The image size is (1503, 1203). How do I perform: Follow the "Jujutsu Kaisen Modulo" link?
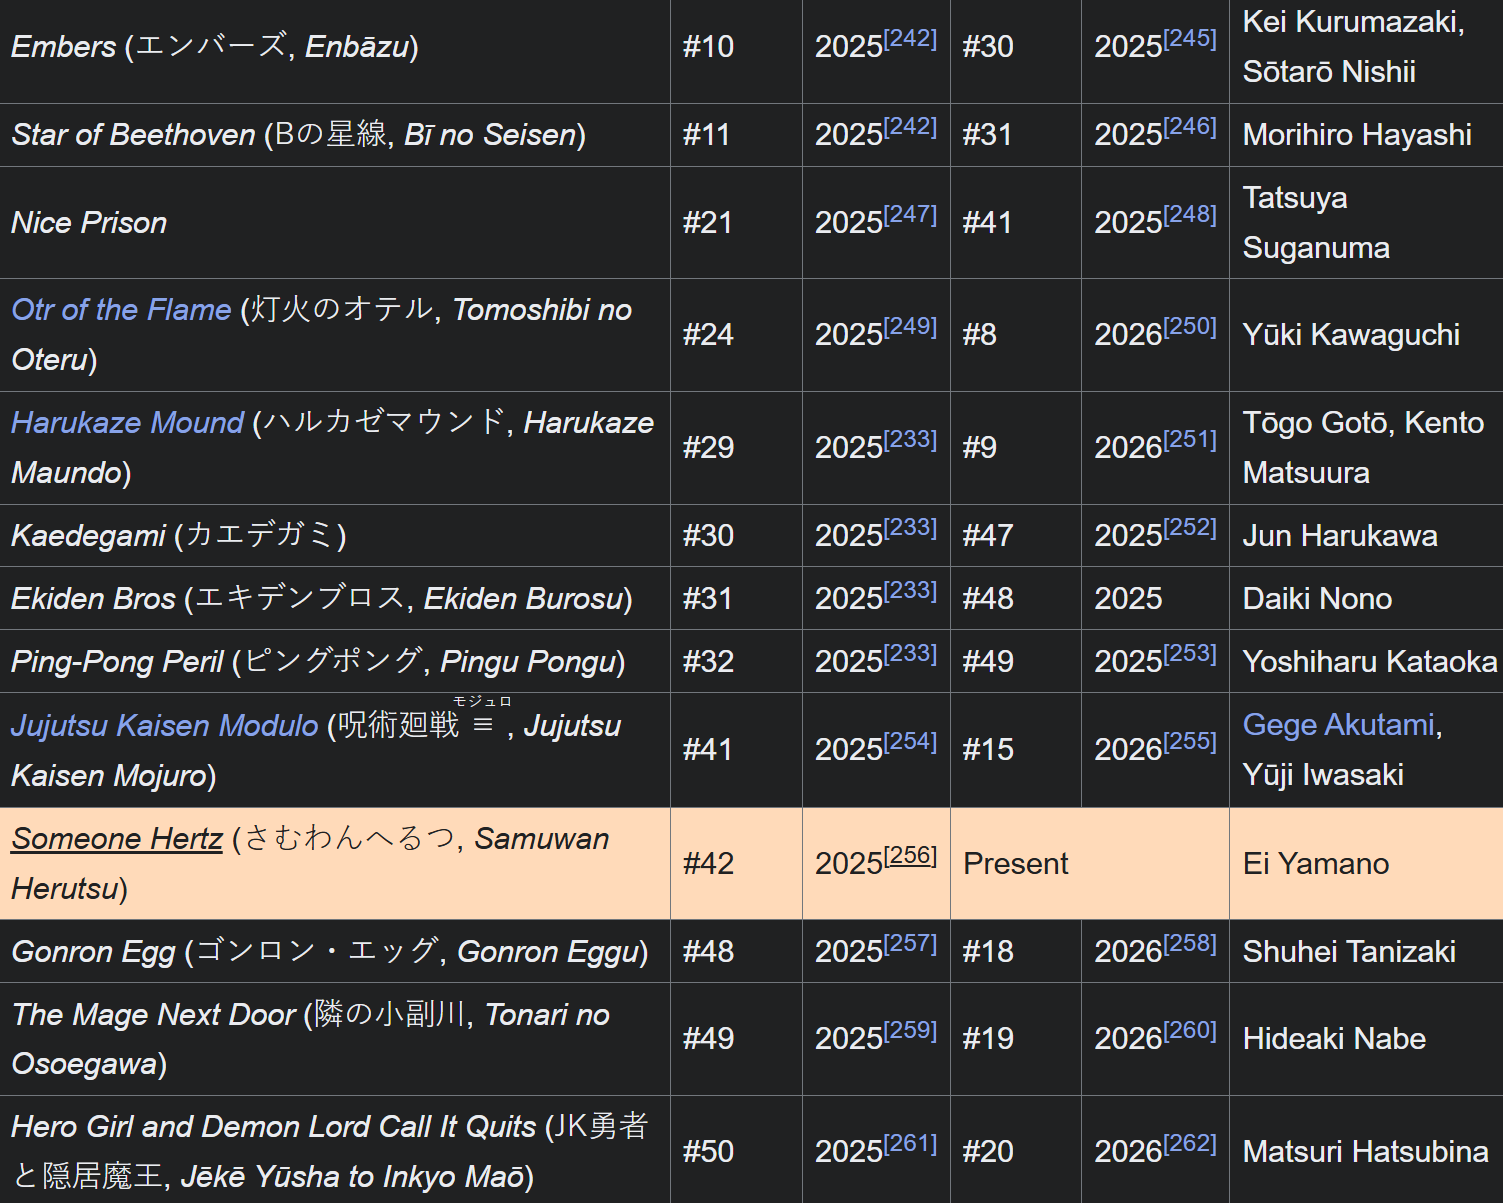point(164,726)
